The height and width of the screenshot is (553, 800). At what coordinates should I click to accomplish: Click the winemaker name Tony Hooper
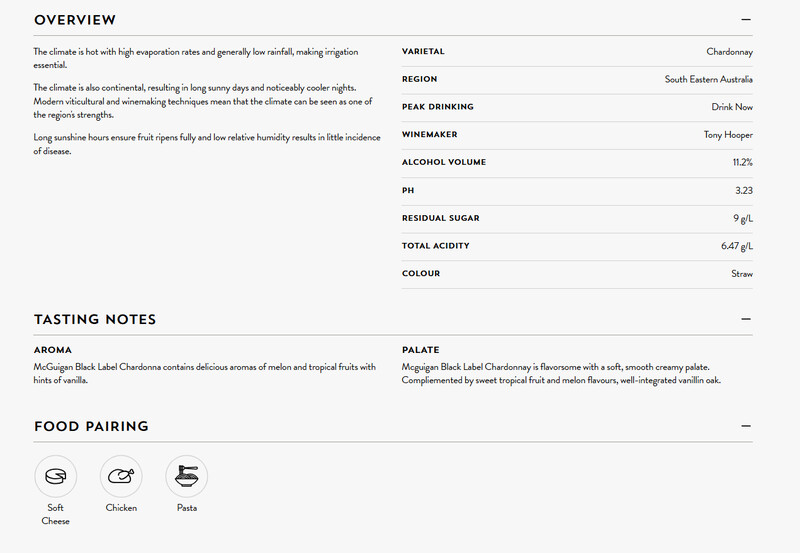coord(728,135)
